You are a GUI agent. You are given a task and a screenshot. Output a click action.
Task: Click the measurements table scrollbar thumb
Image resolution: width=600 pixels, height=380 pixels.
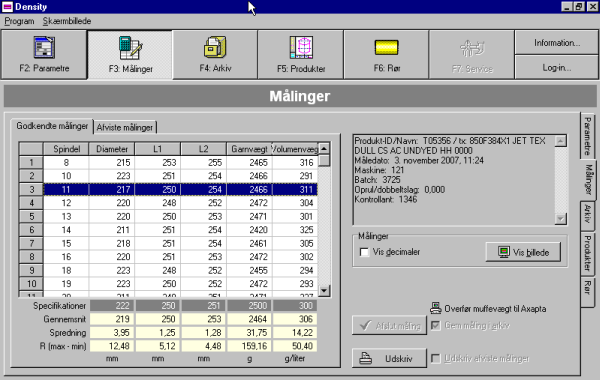pyautogui.click(x=324, y=160)
